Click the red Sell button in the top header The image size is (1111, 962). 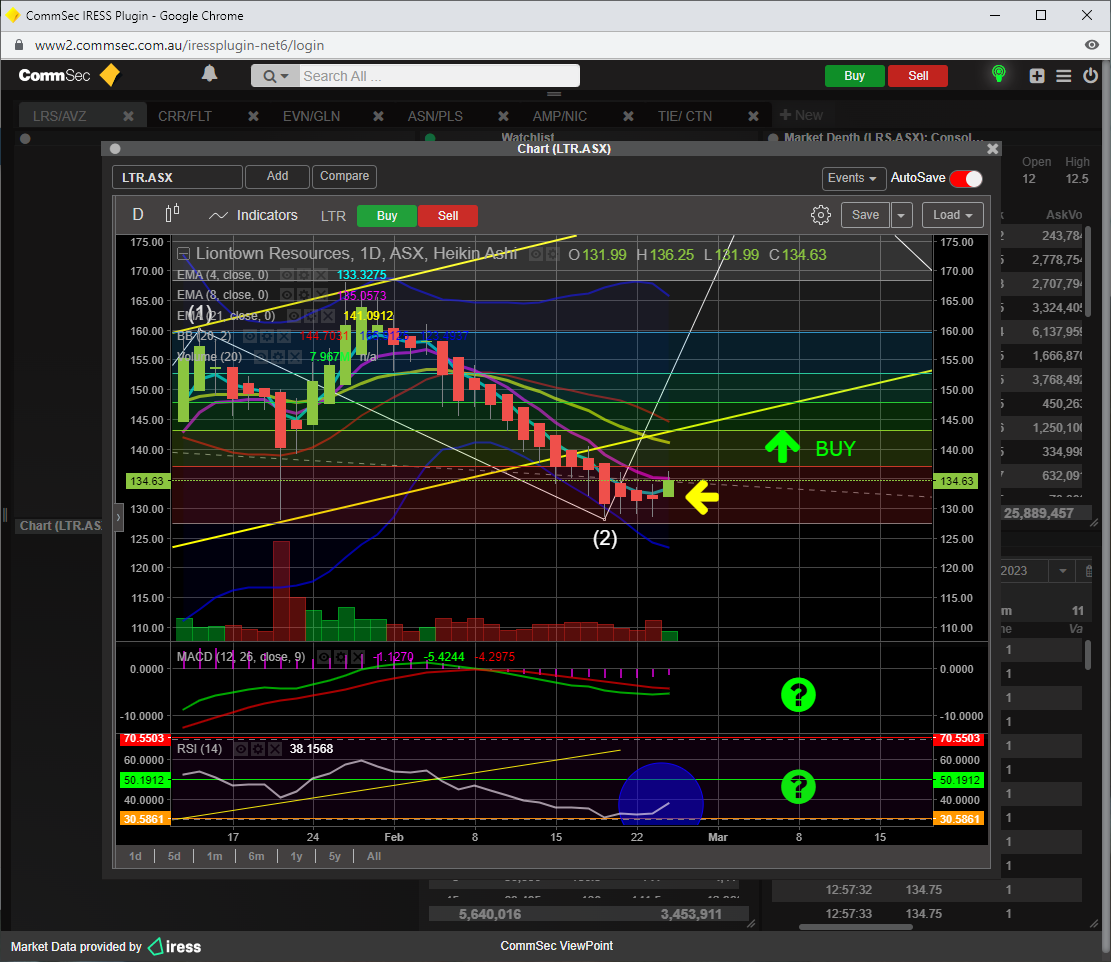[x=918, y=76]
